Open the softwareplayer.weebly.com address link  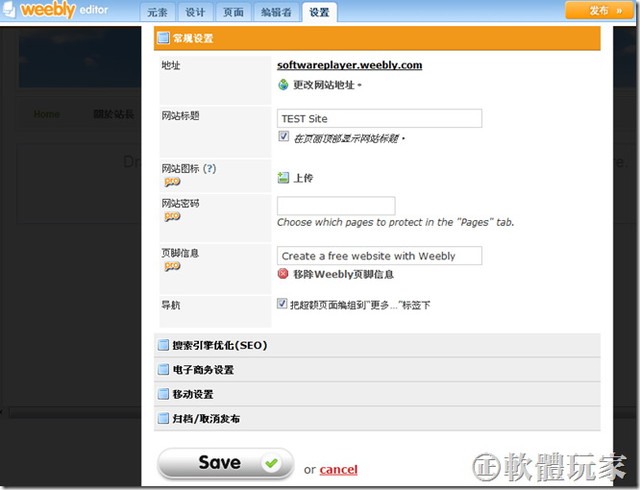349,65
